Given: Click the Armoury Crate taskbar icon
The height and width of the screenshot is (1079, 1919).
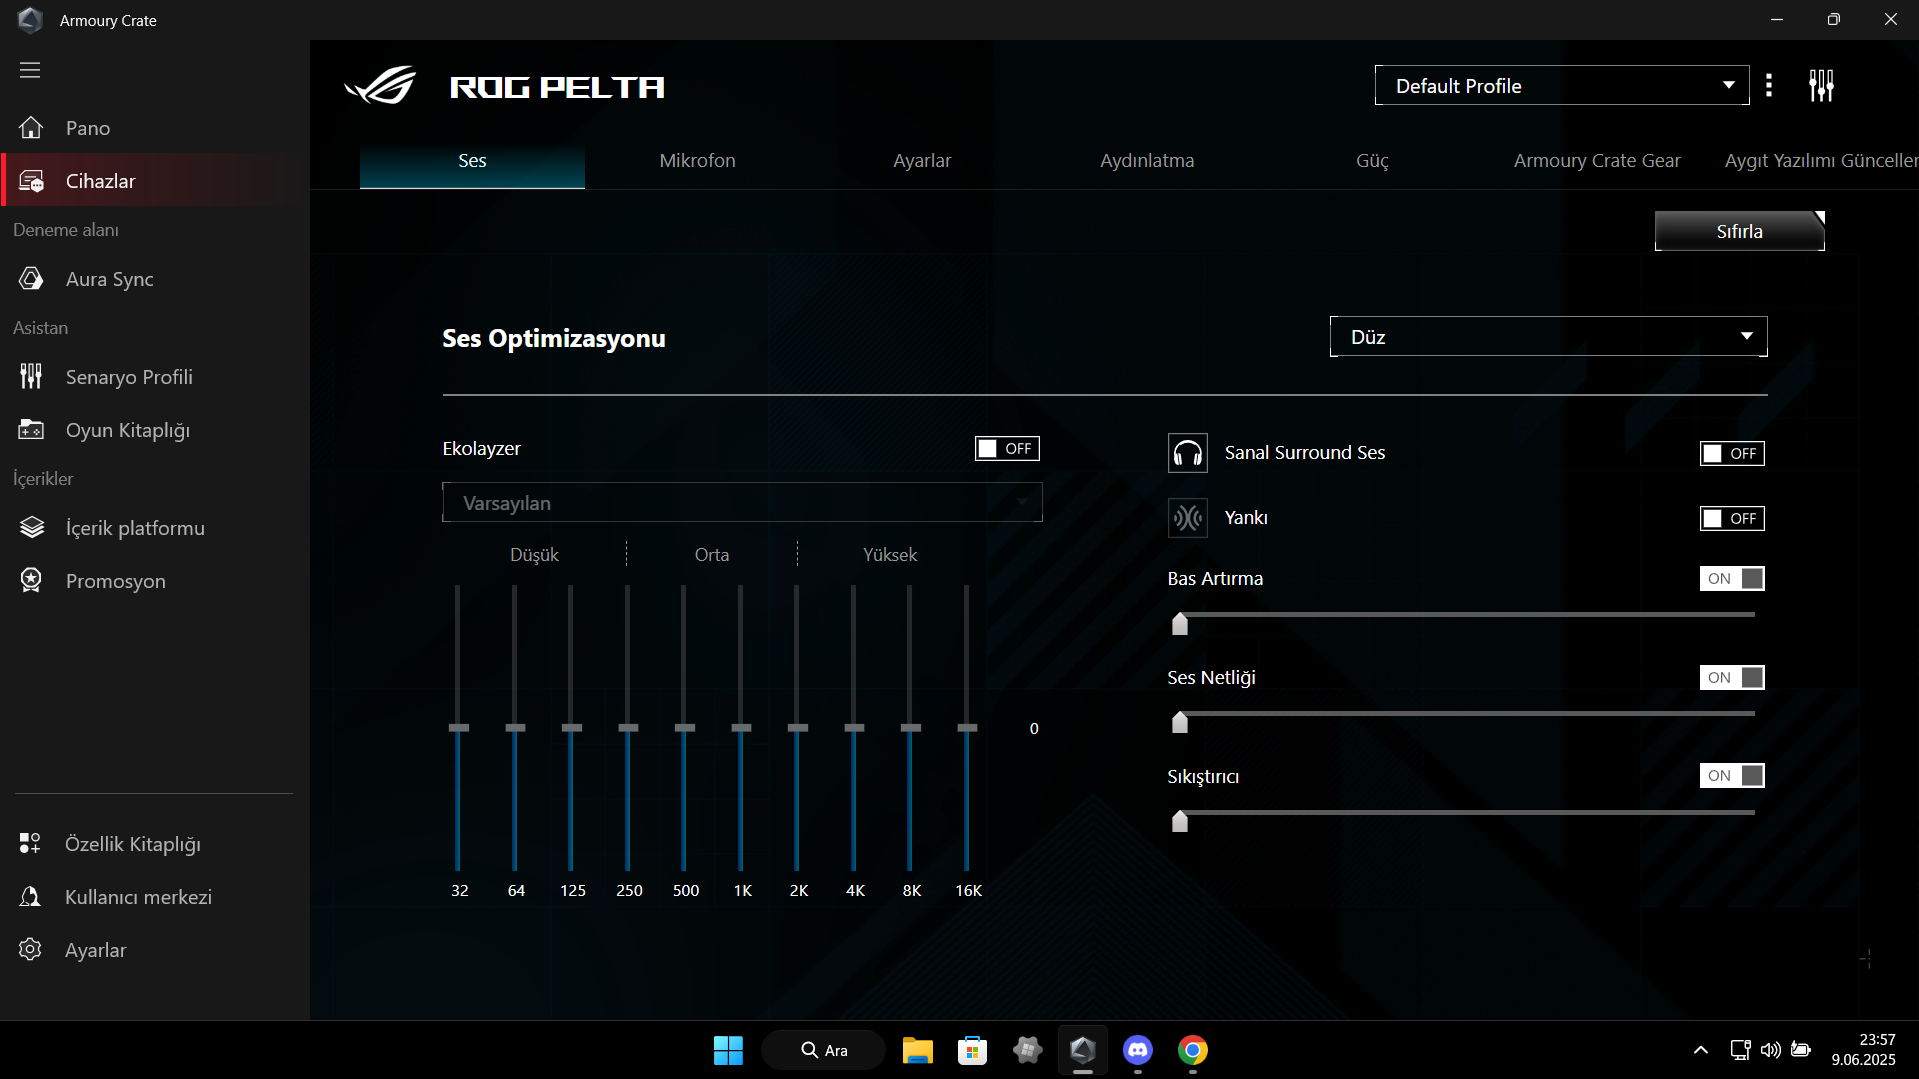Looking at the screenshot, I should [1083, 1051].
